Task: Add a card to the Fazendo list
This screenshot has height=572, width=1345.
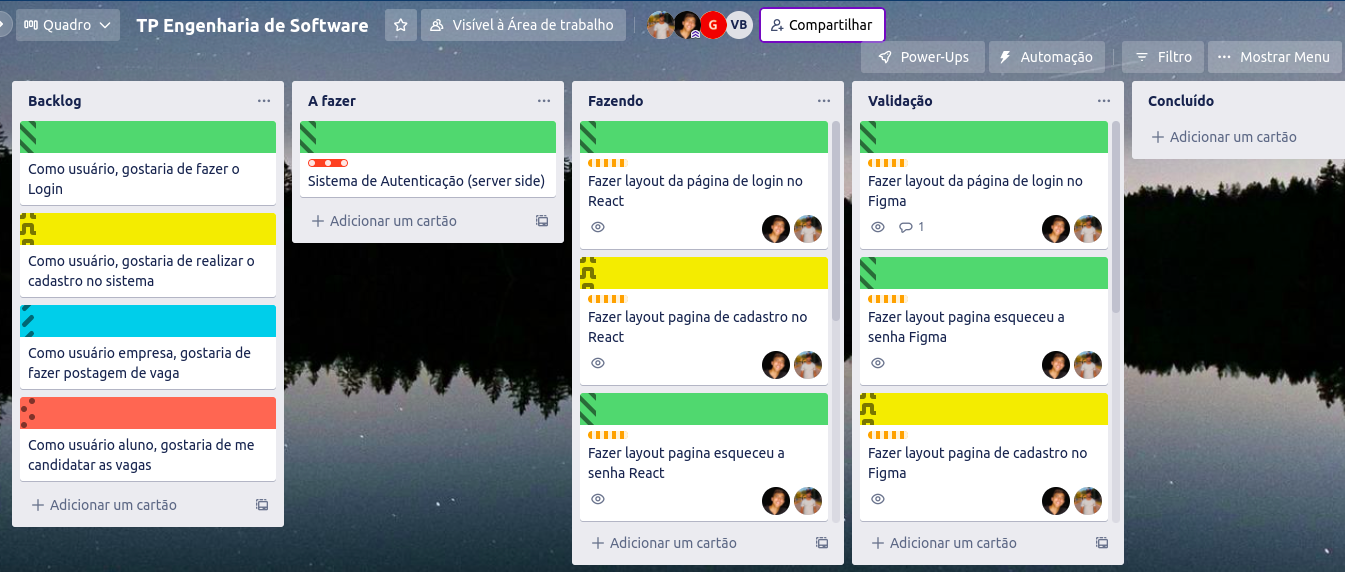Action: 664,543
